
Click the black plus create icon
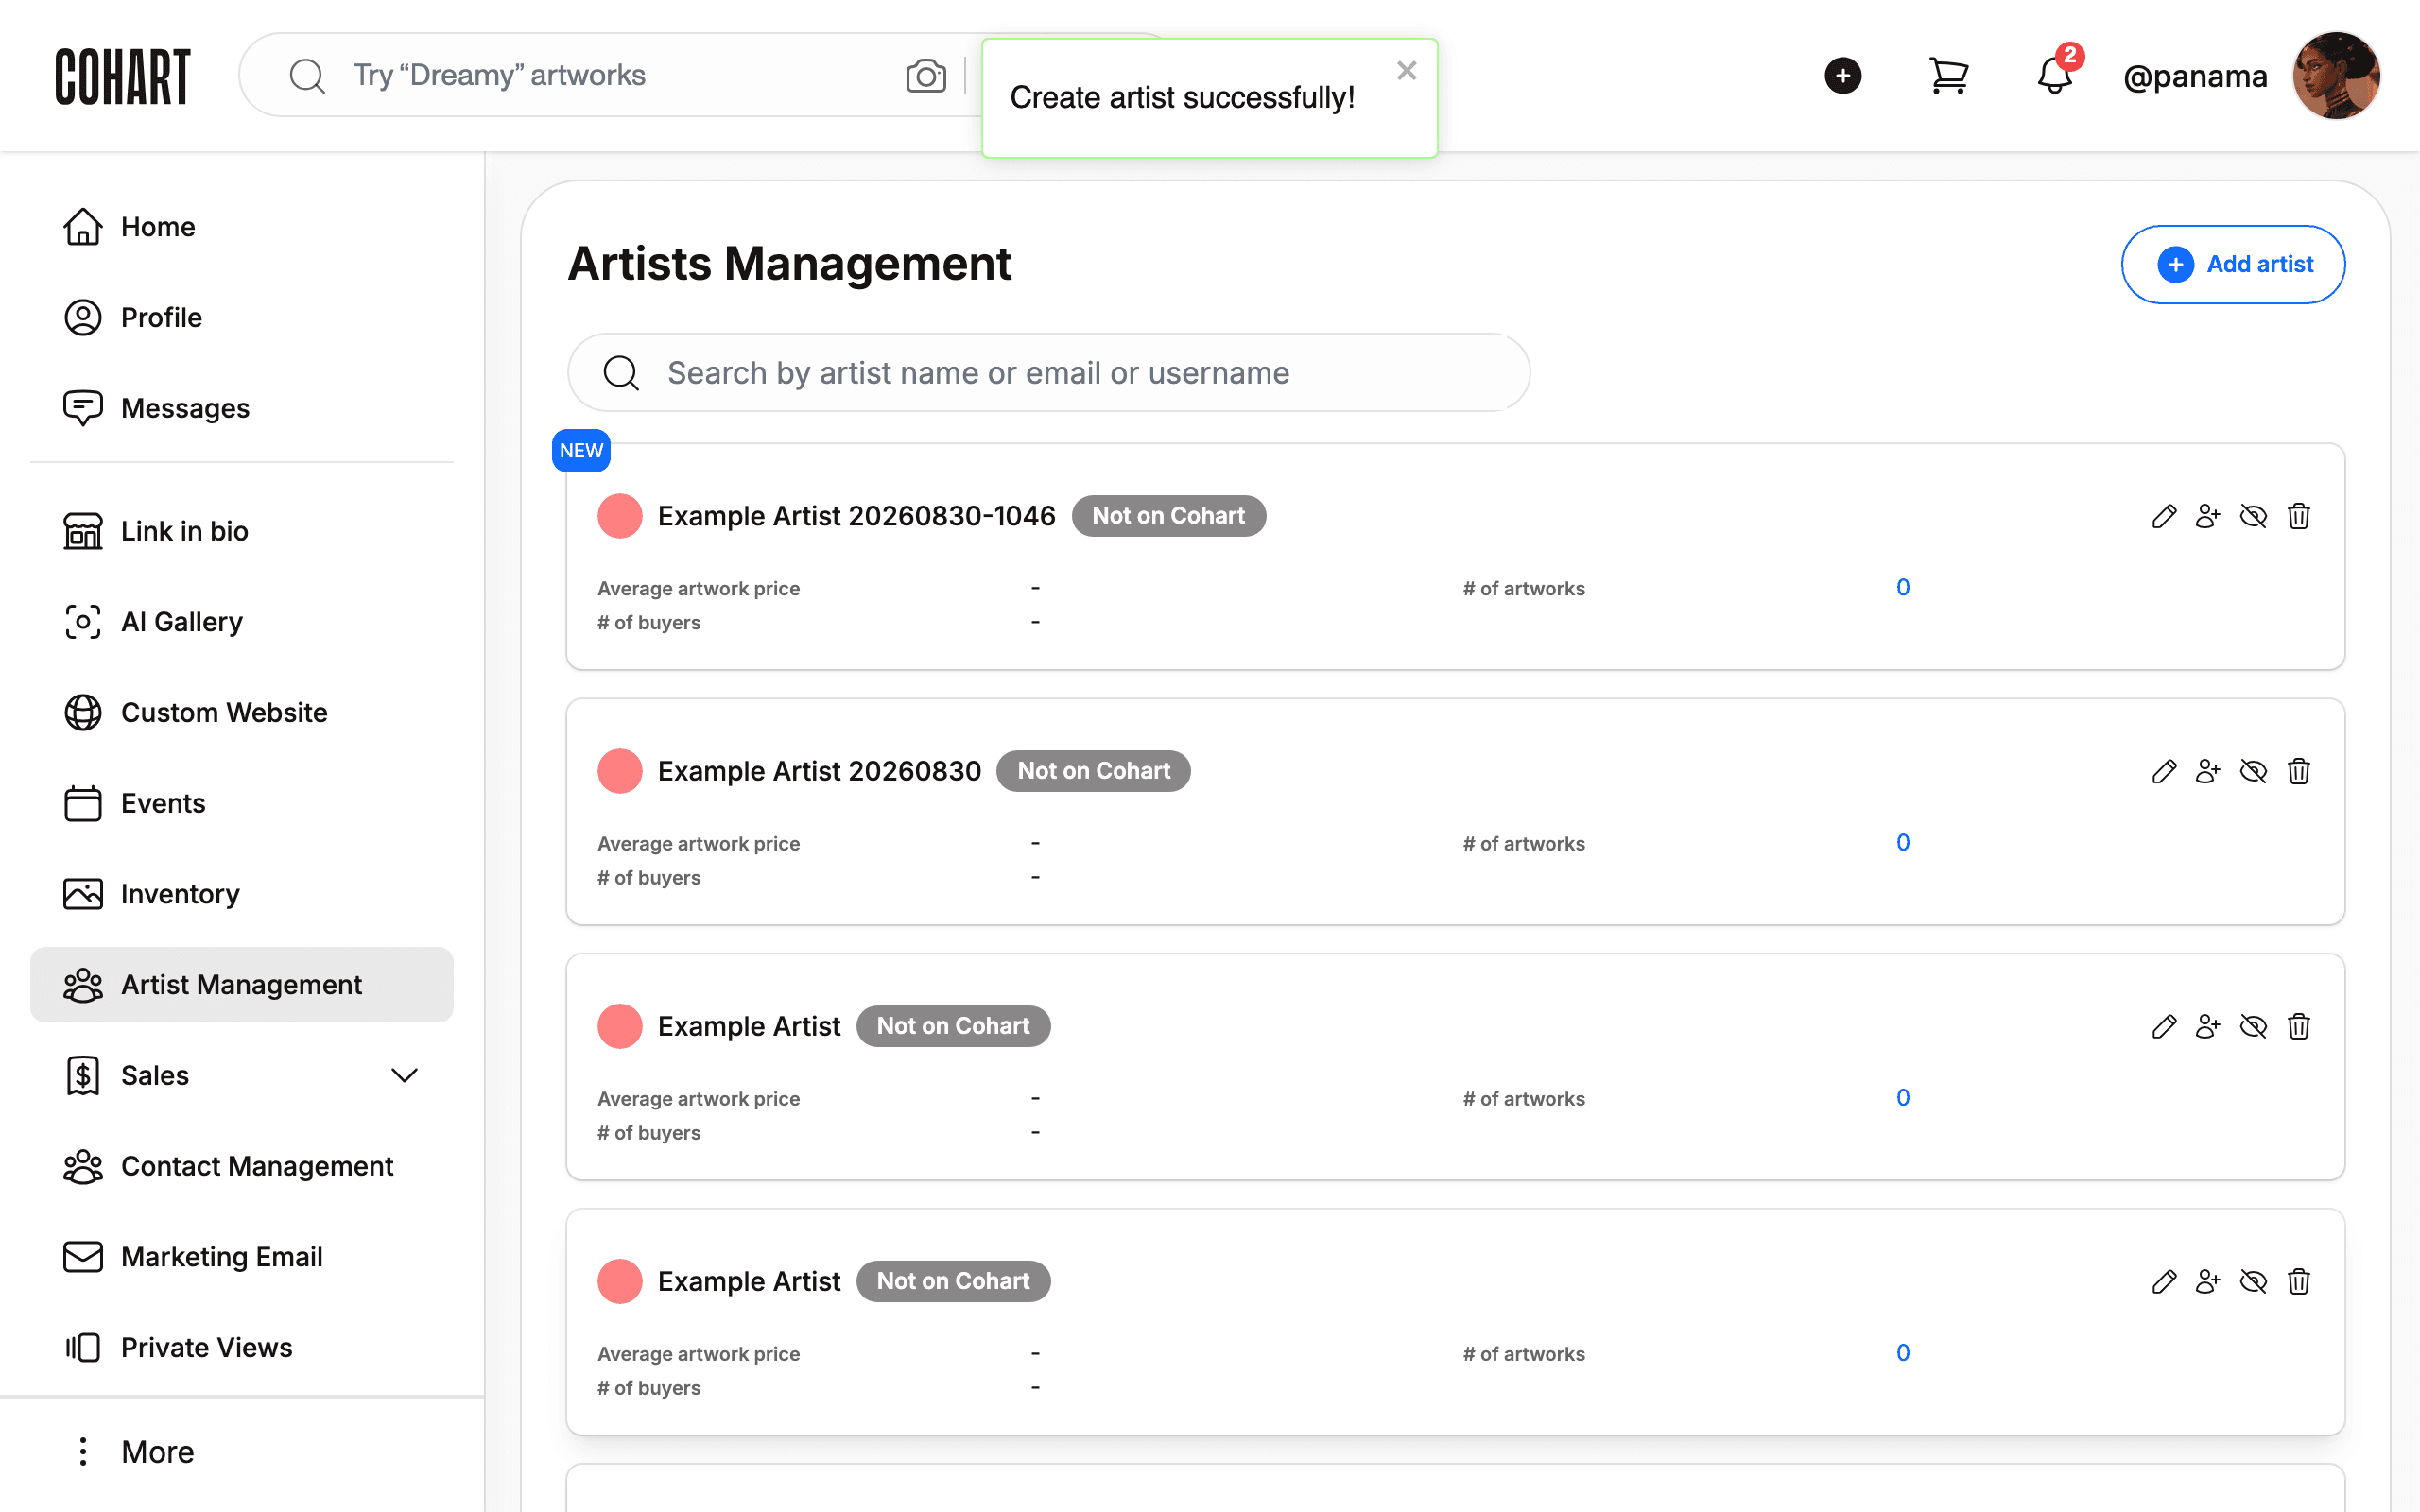[1842, 75]
